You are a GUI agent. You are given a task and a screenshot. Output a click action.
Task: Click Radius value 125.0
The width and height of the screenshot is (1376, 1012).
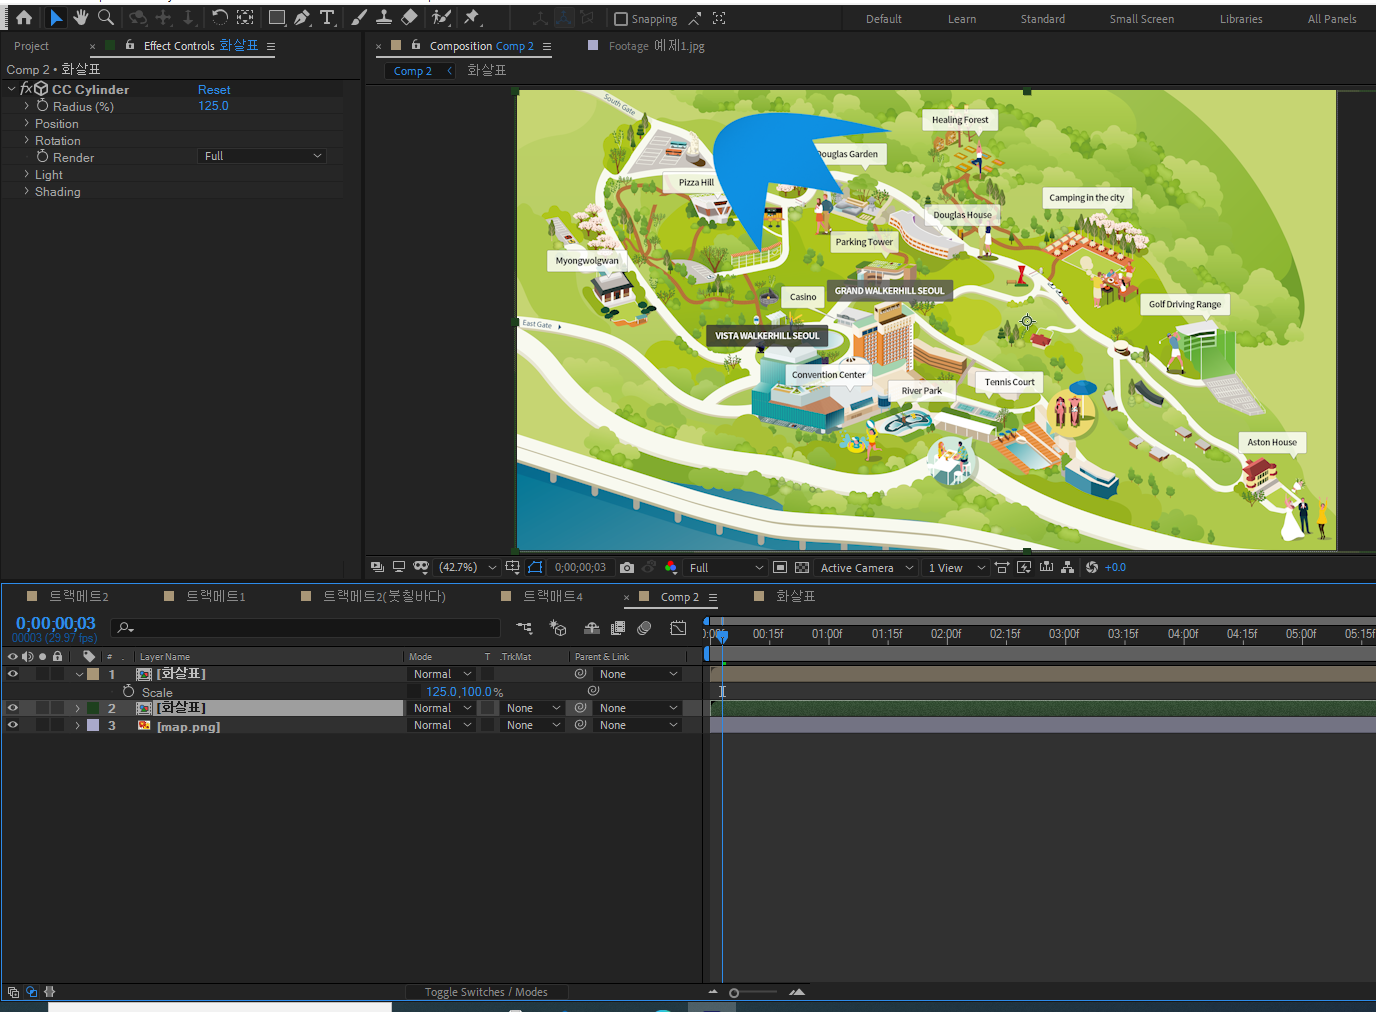[213, 105]
